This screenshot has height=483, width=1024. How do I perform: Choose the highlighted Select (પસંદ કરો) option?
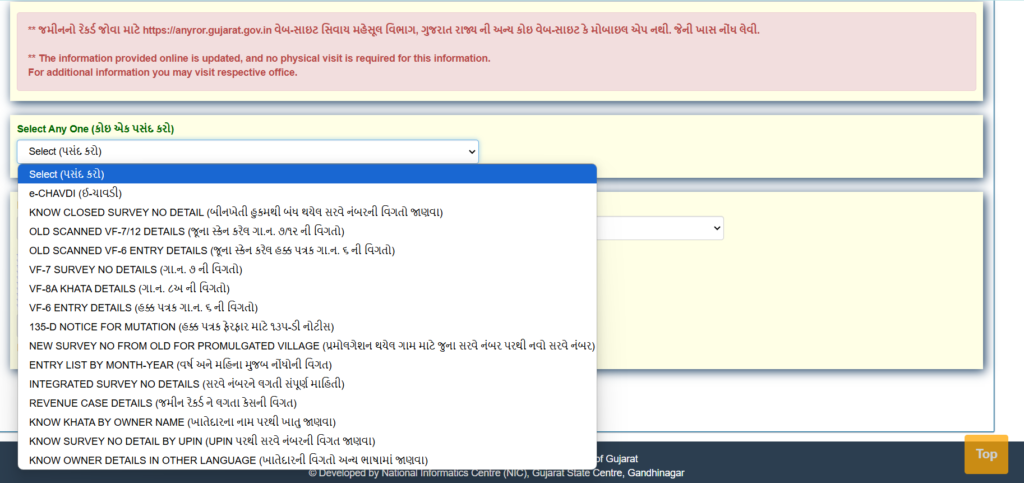(307, 174)
